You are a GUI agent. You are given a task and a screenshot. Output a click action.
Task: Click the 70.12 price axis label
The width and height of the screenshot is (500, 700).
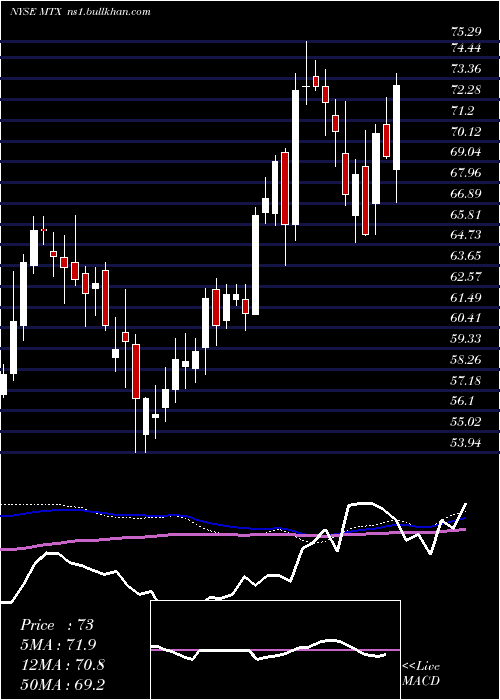click(x=466, y=131)
